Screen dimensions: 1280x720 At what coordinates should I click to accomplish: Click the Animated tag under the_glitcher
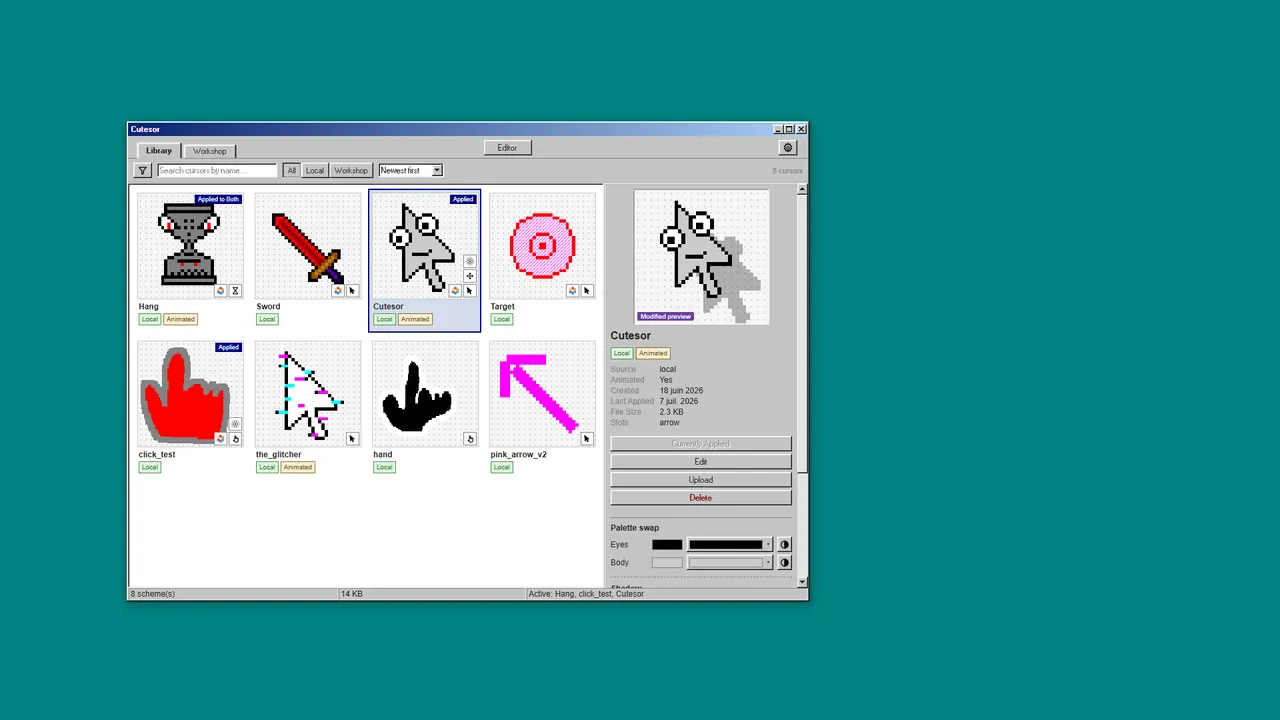[298, 468]
